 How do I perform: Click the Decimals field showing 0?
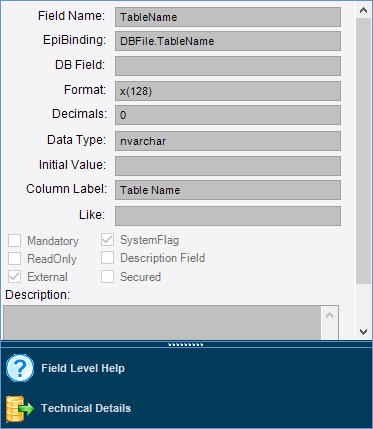(228, 115)
